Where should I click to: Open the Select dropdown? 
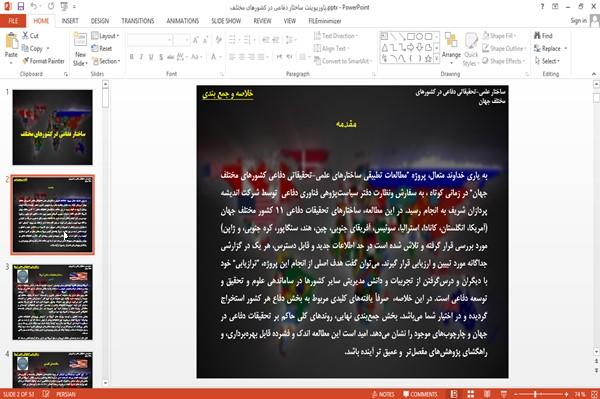click(547, 61)
